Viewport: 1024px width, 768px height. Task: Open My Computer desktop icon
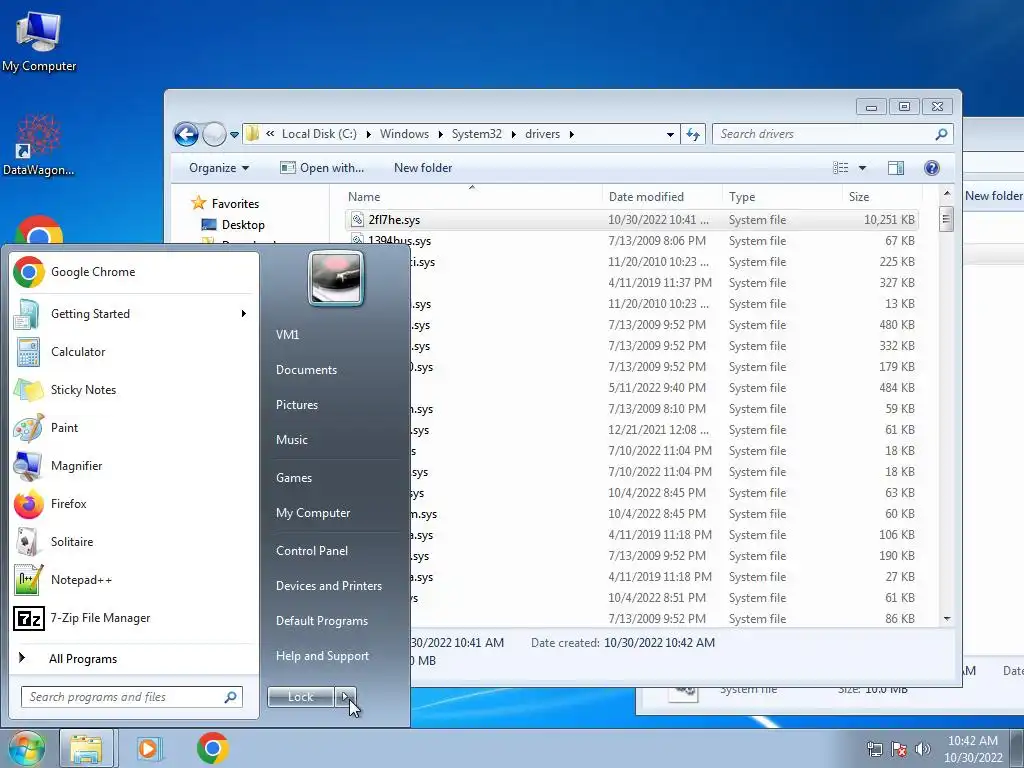[39, 42]
